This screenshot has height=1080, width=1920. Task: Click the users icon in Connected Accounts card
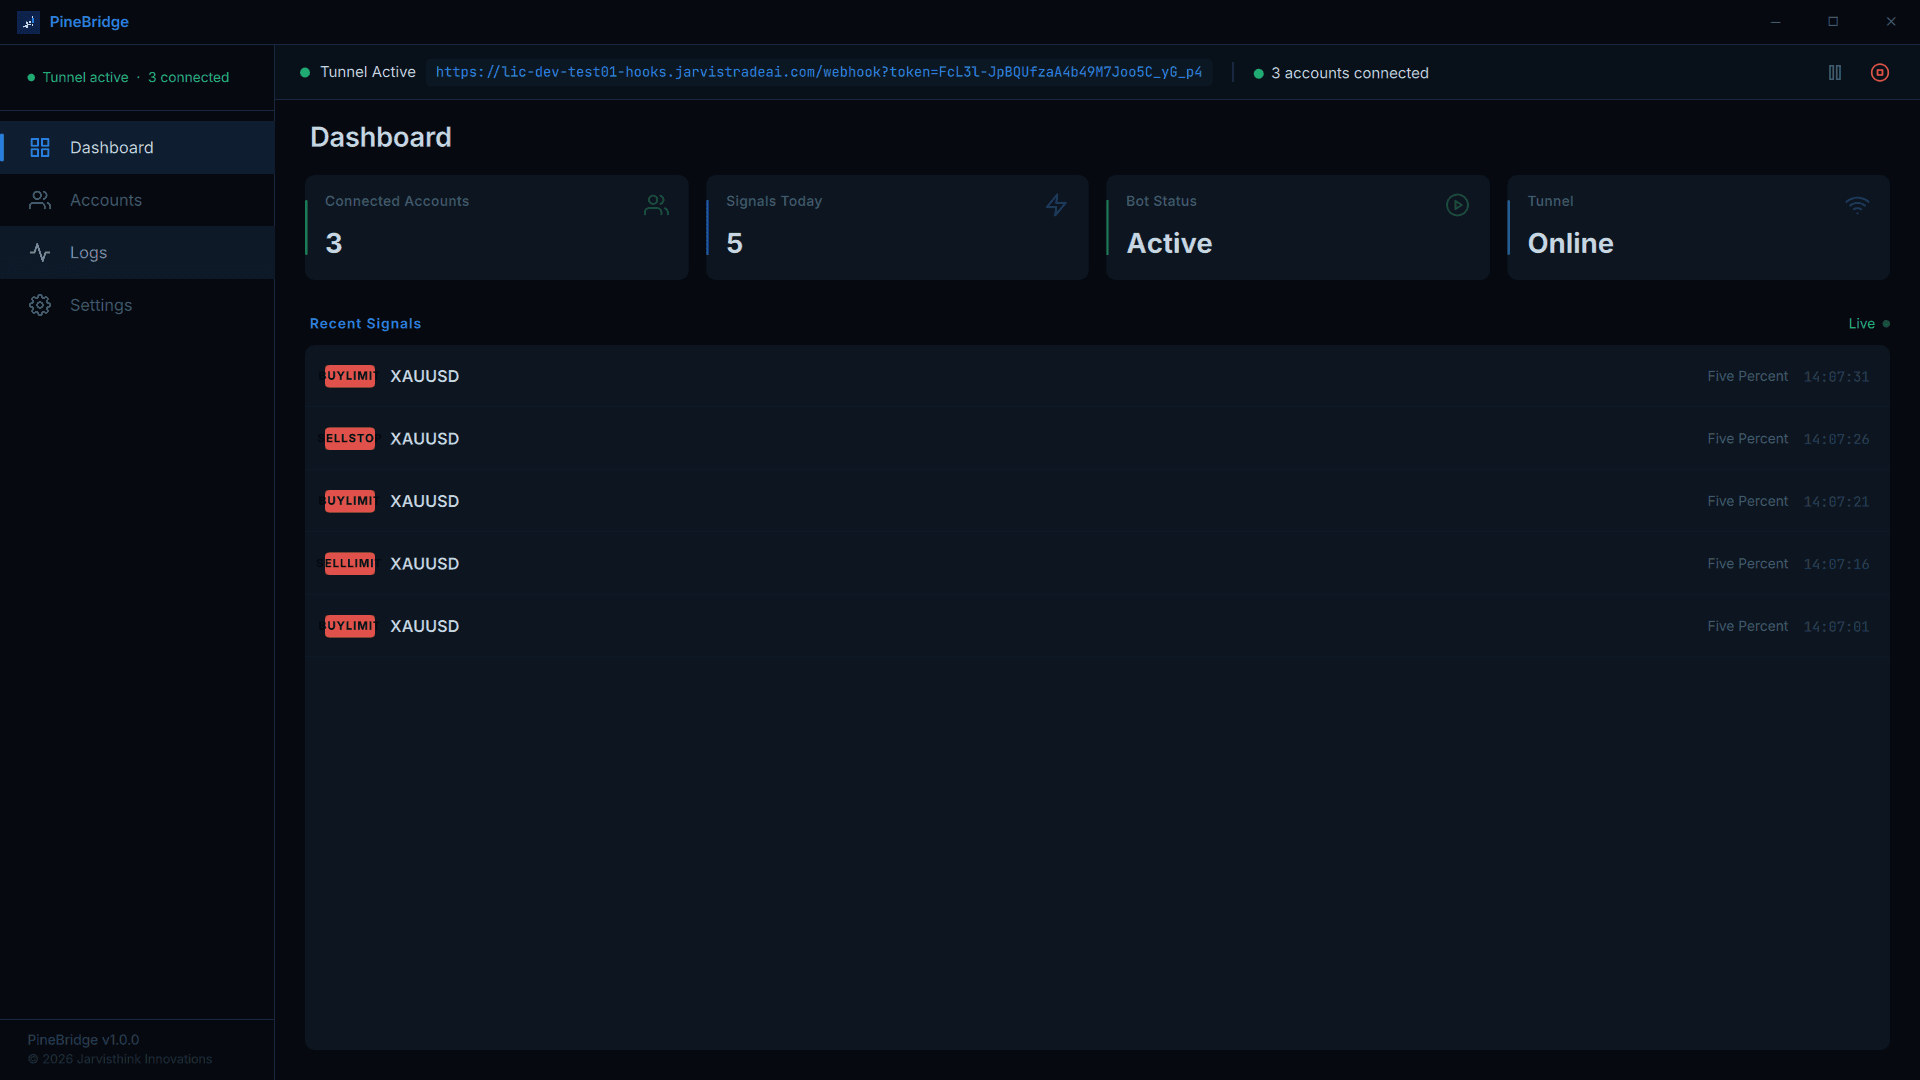[657, 205]
